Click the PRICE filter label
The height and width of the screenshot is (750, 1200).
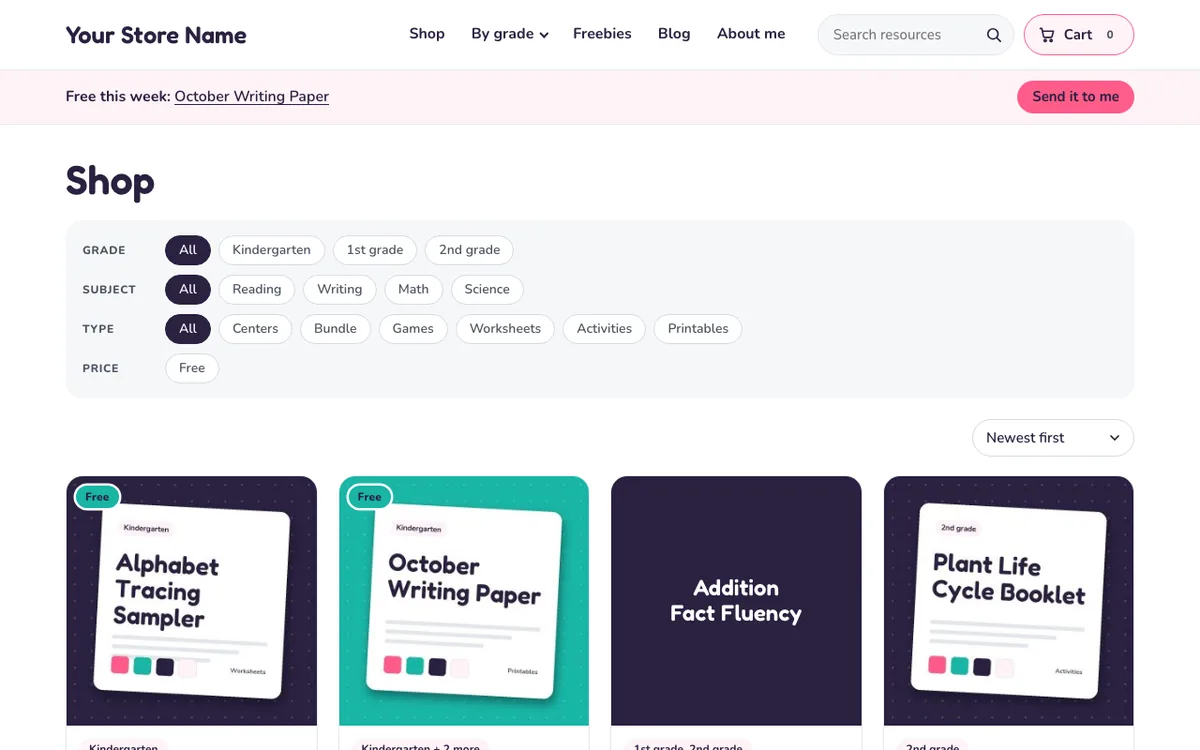click(x=101, y=369)
